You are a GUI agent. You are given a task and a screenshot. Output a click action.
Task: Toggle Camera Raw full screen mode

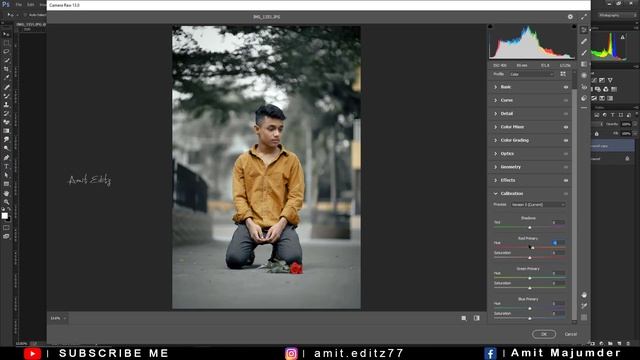tap(584, 17)
